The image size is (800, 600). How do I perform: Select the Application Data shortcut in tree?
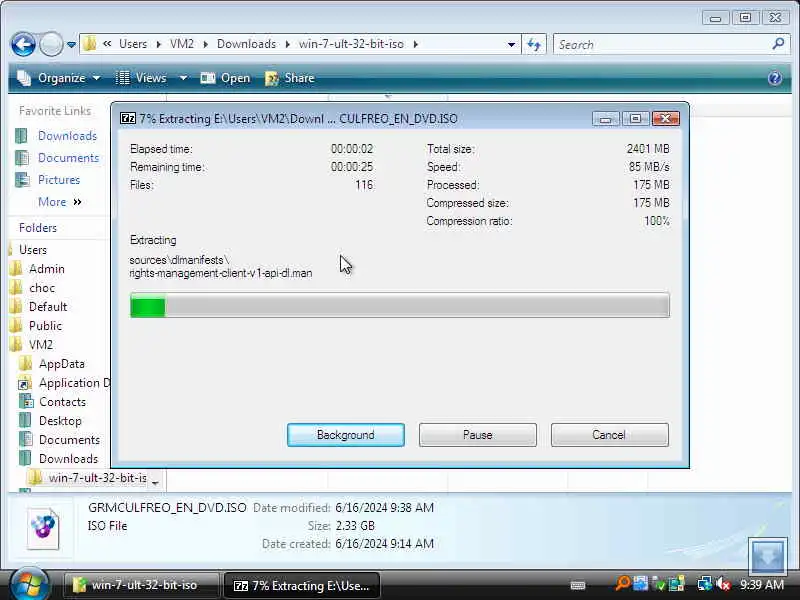pos(74,383)
